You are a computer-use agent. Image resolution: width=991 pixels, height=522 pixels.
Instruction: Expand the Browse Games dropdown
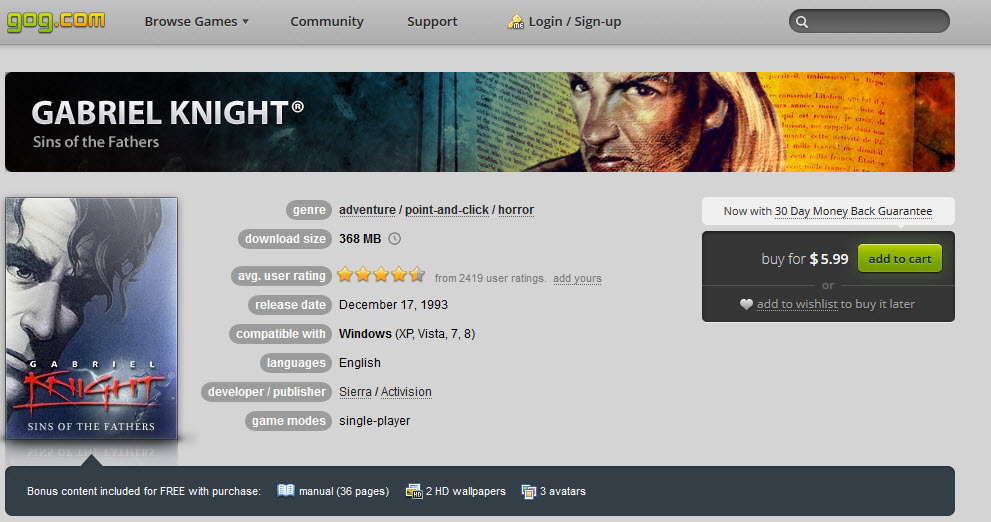pyautogui.click(x=197, y=21)
